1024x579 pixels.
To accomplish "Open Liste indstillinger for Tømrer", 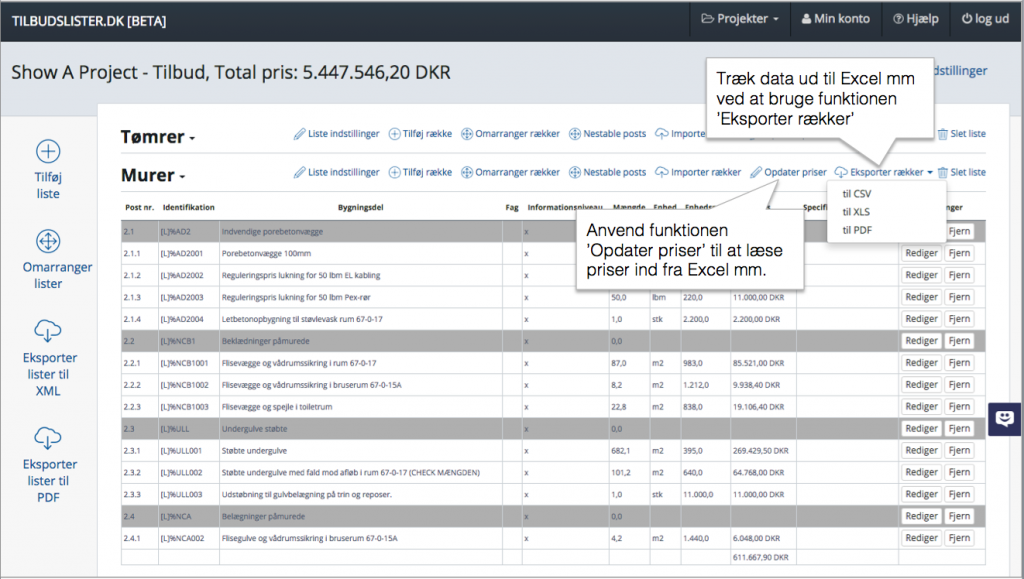I will (x=336, y=134).
